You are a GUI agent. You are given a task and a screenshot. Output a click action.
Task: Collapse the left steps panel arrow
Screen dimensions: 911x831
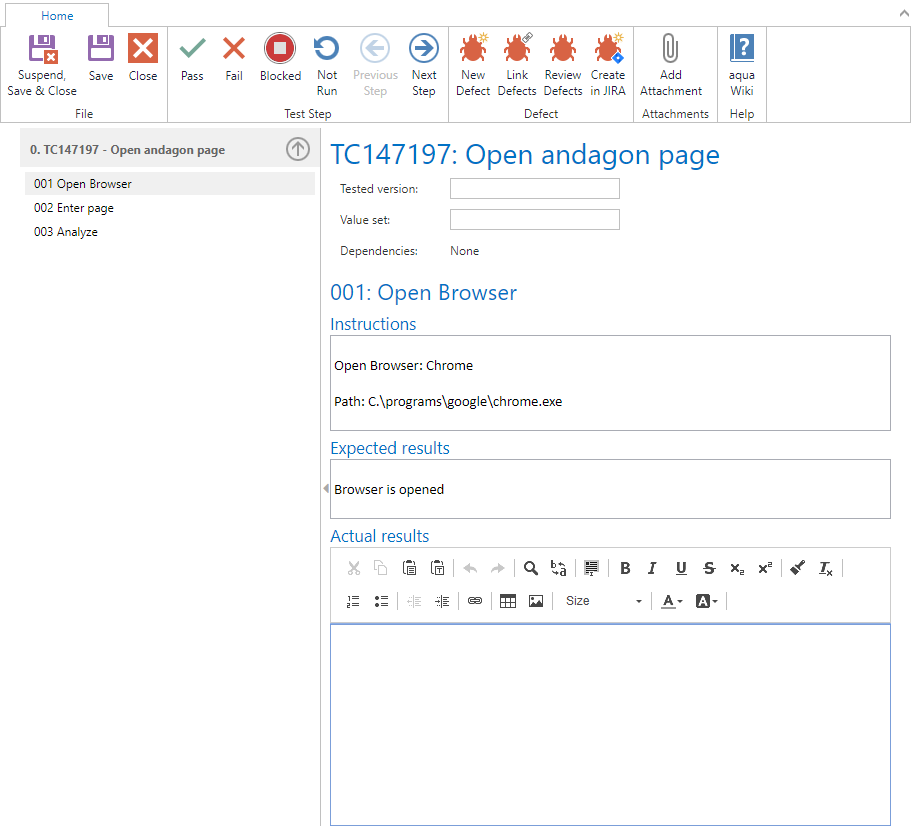pos(325,488)
